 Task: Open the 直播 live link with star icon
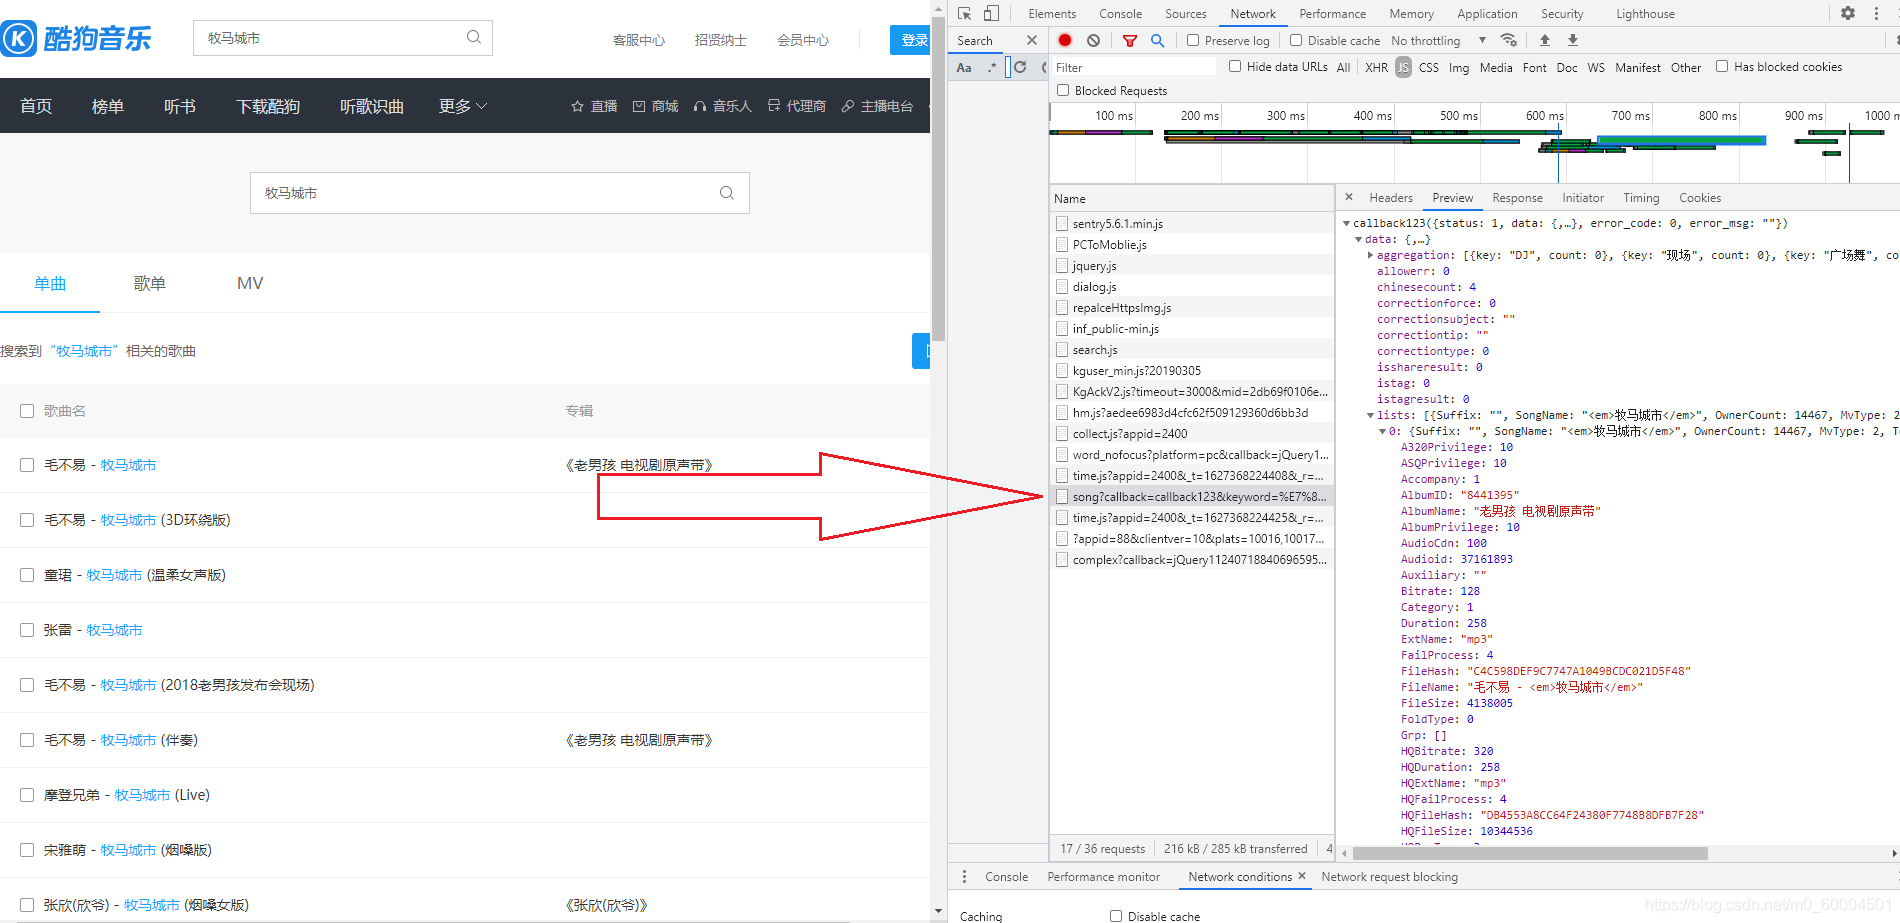[x=594, y=106]
